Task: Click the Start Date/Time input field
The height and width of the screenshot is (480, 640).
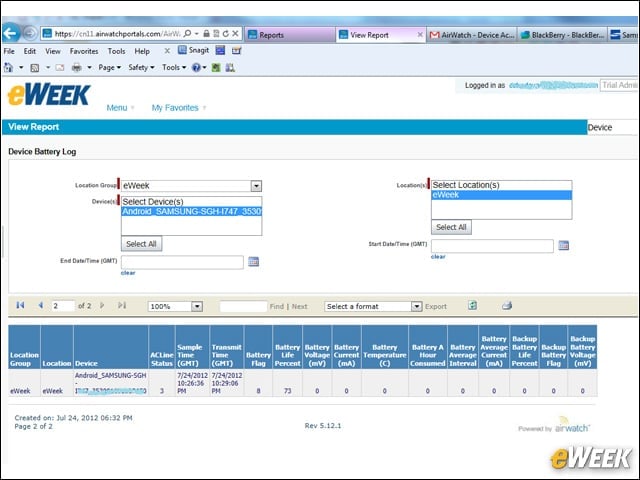Action: coord(492,246)
